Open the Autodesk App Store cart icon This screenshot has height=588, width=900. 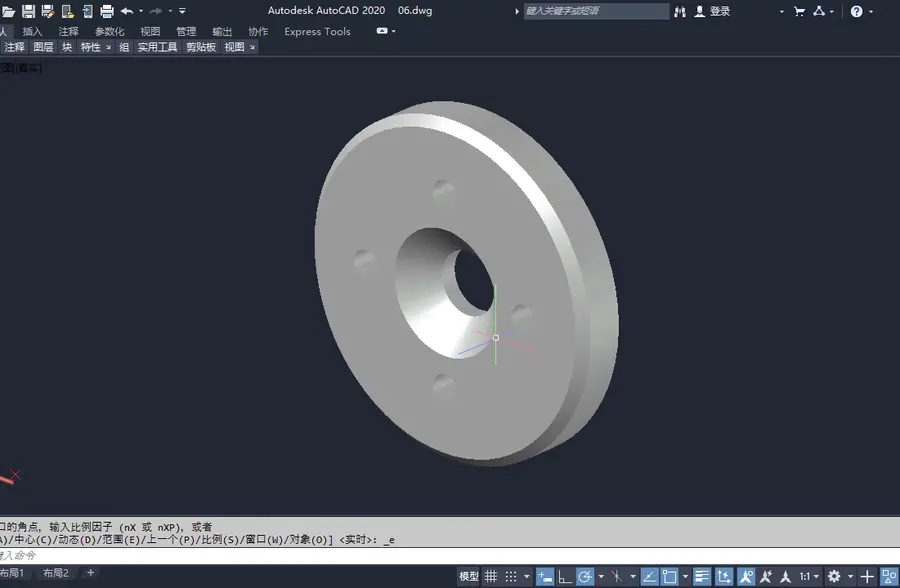[x=799, y=11]
